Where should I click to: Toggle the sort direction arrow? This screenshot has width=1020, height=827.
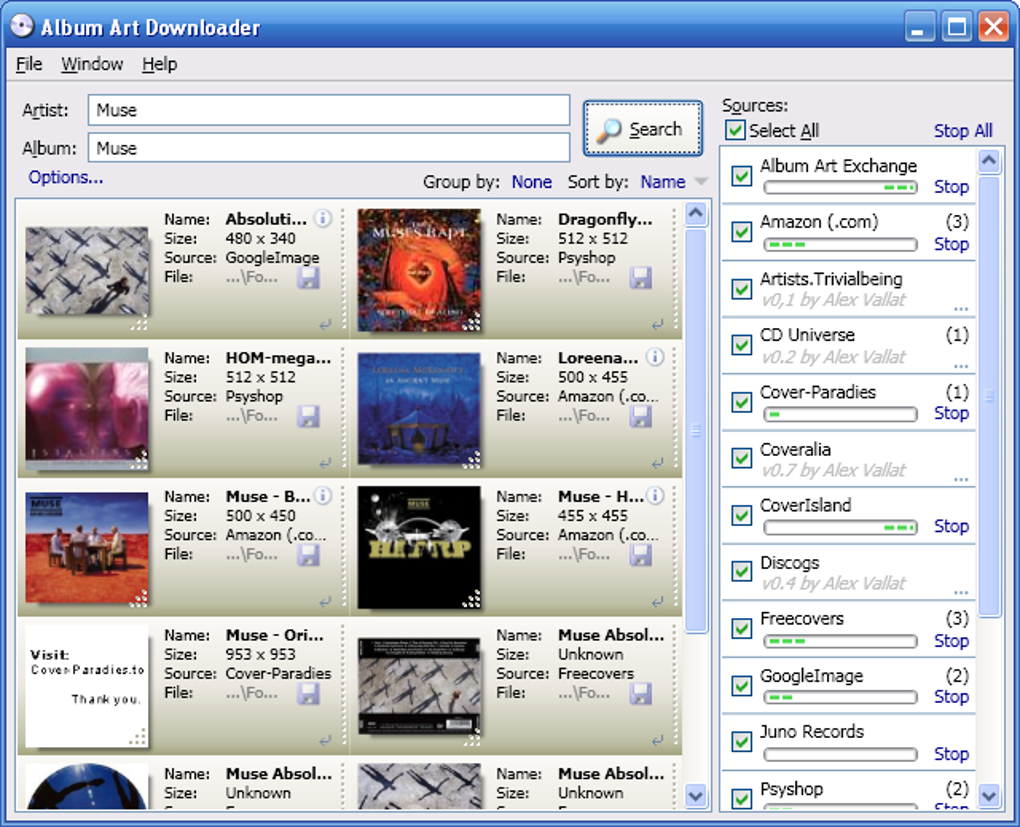(701, 182)
